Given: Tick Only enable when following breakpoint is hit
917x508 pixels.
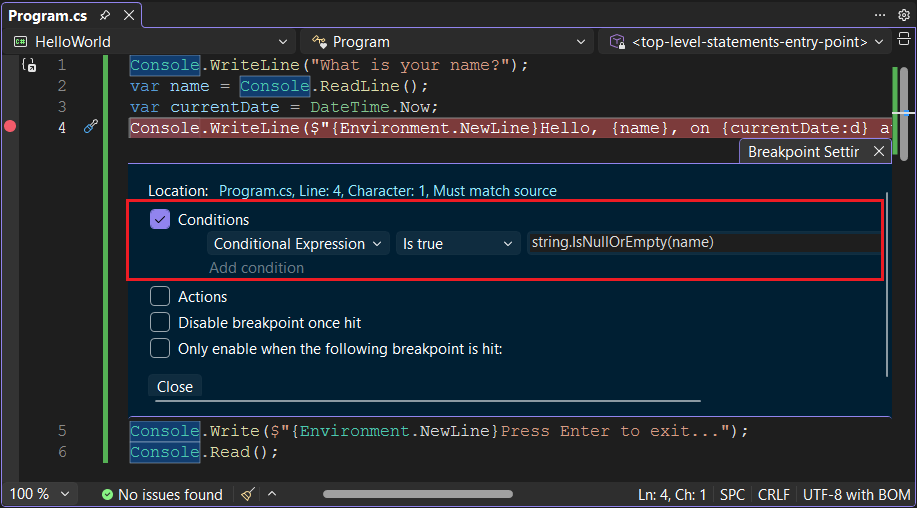Looking at the screenshot, I should pyautogui.click(x=160, y=348).
